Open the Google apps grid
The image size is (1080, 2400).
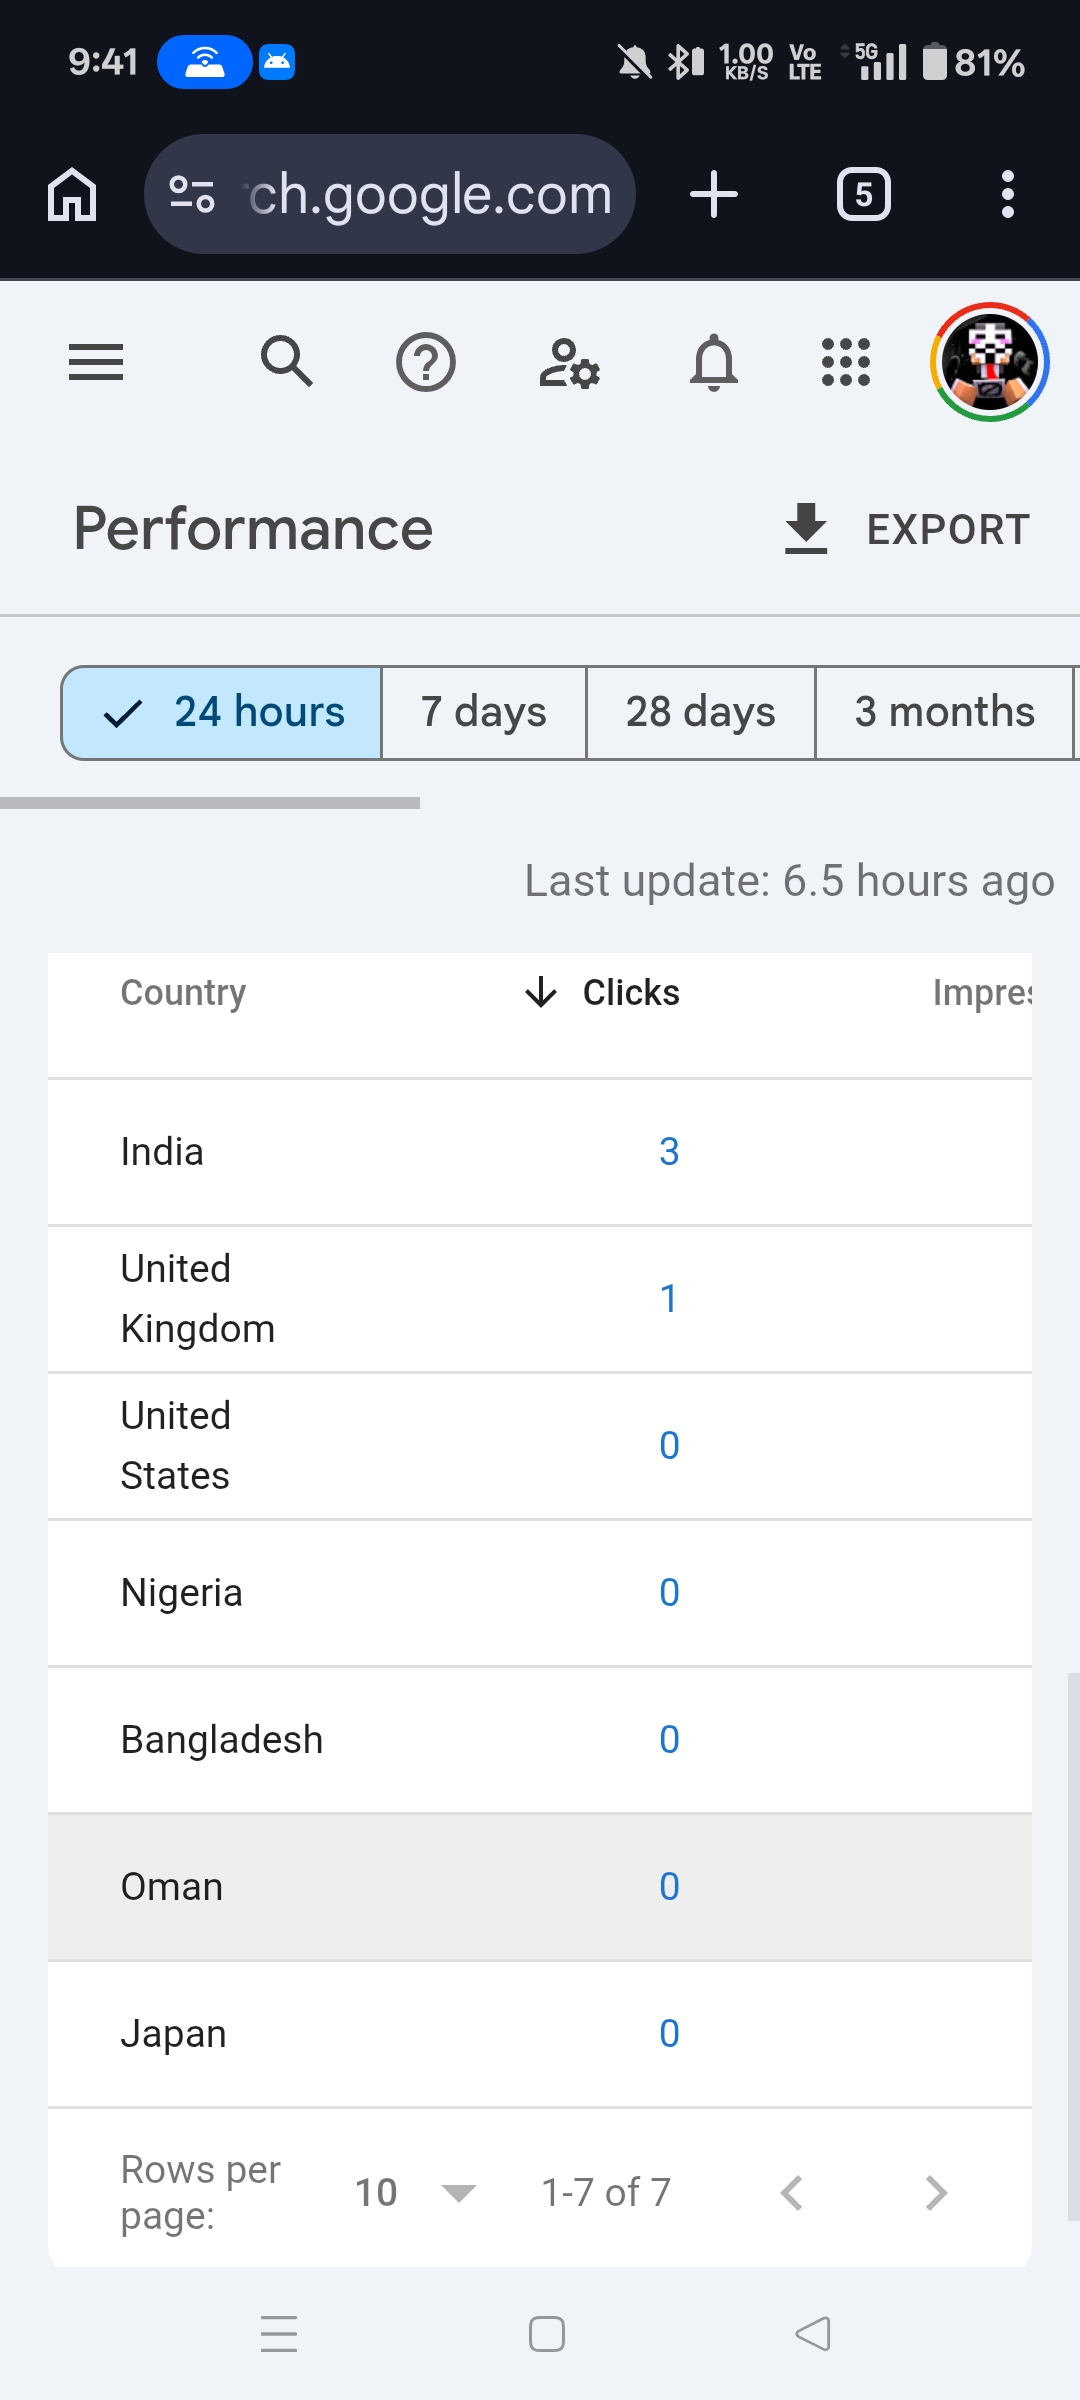tap(846, 362)
